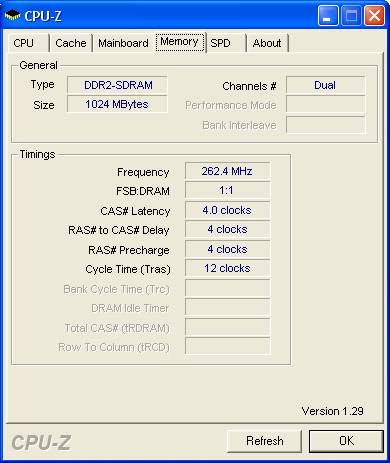Image resolution: width=390 pixels, height=463 pixels.
Task: Click the CAS# Latency 4.0 clocks field
Action: (x=227, y=210)
